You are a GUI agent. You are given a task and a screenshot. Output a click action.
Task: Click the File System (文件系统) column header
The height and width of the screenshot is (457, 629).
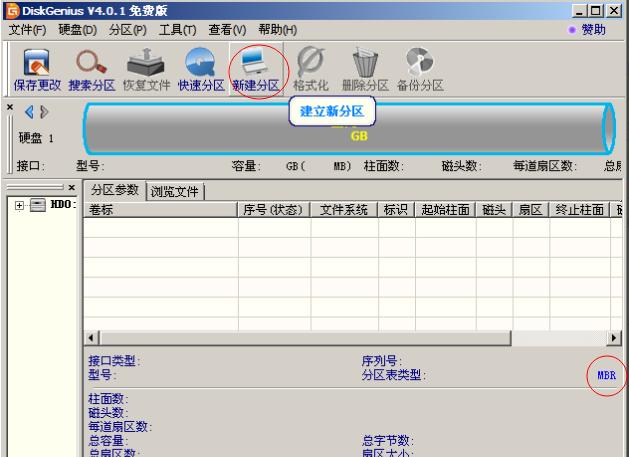342,210
